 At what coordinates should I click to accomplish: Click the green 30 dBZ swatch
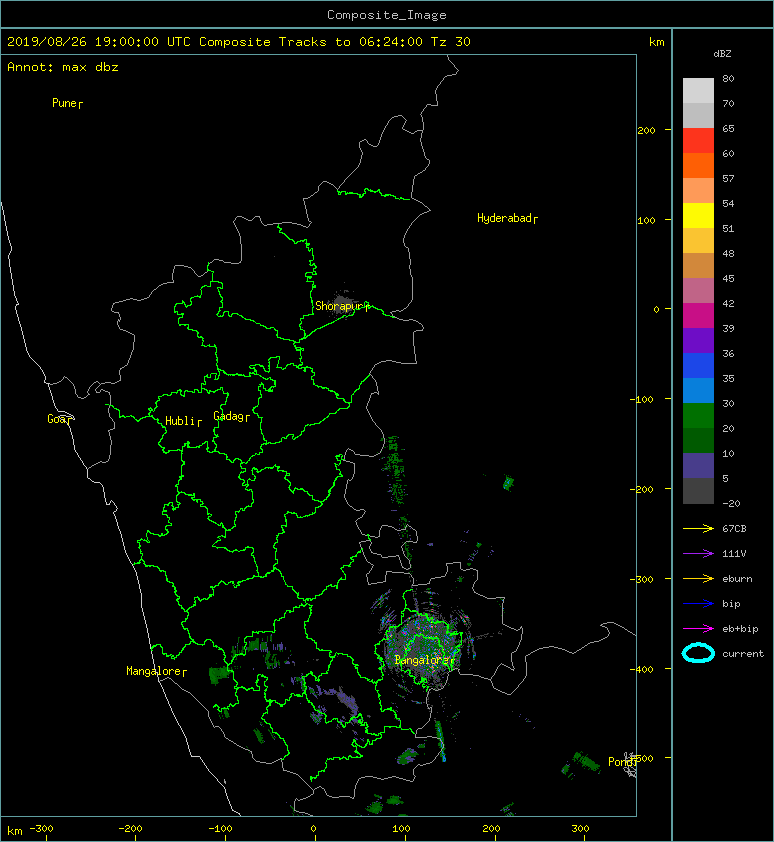(698, 415)
